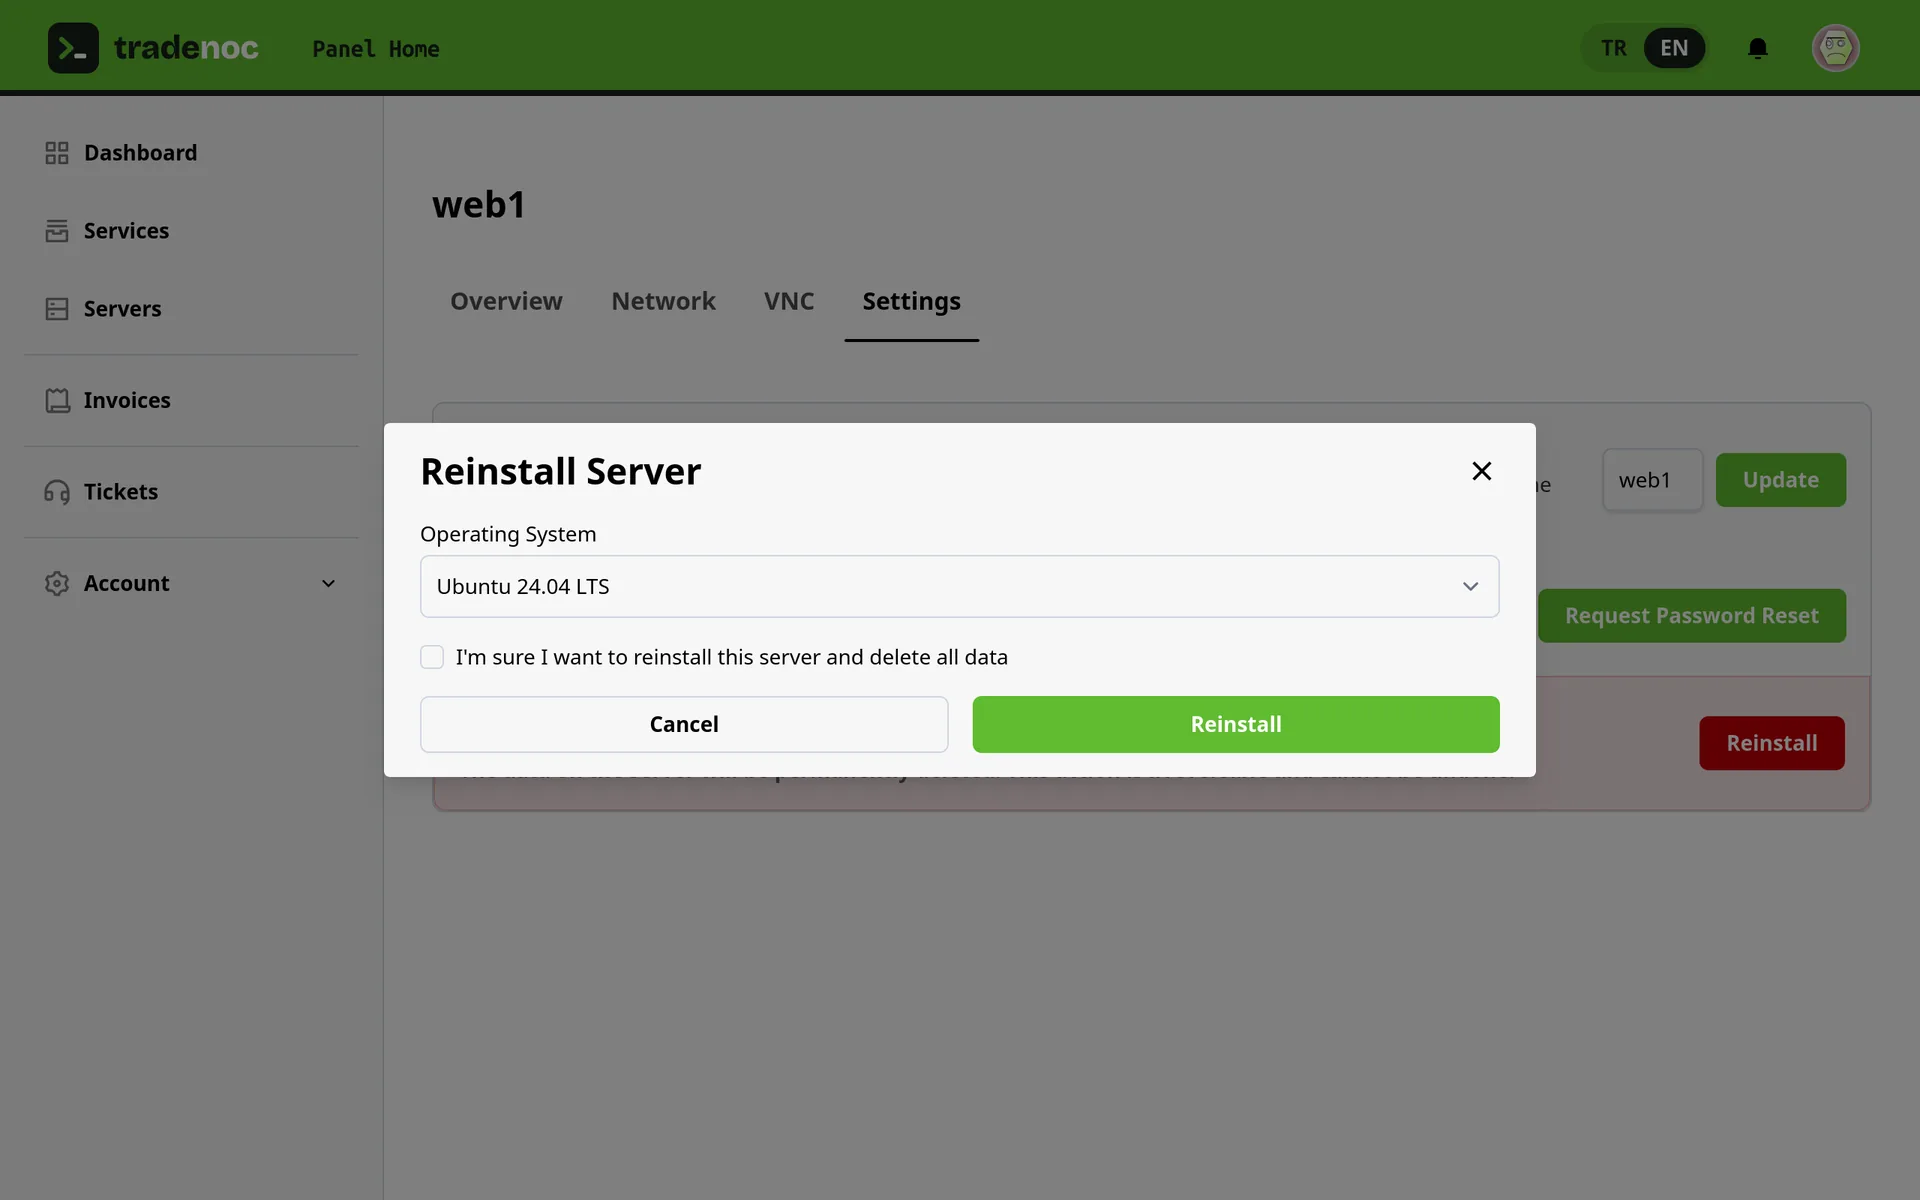Click the red Reinstall button behind the dialog

coord(1772,743)
